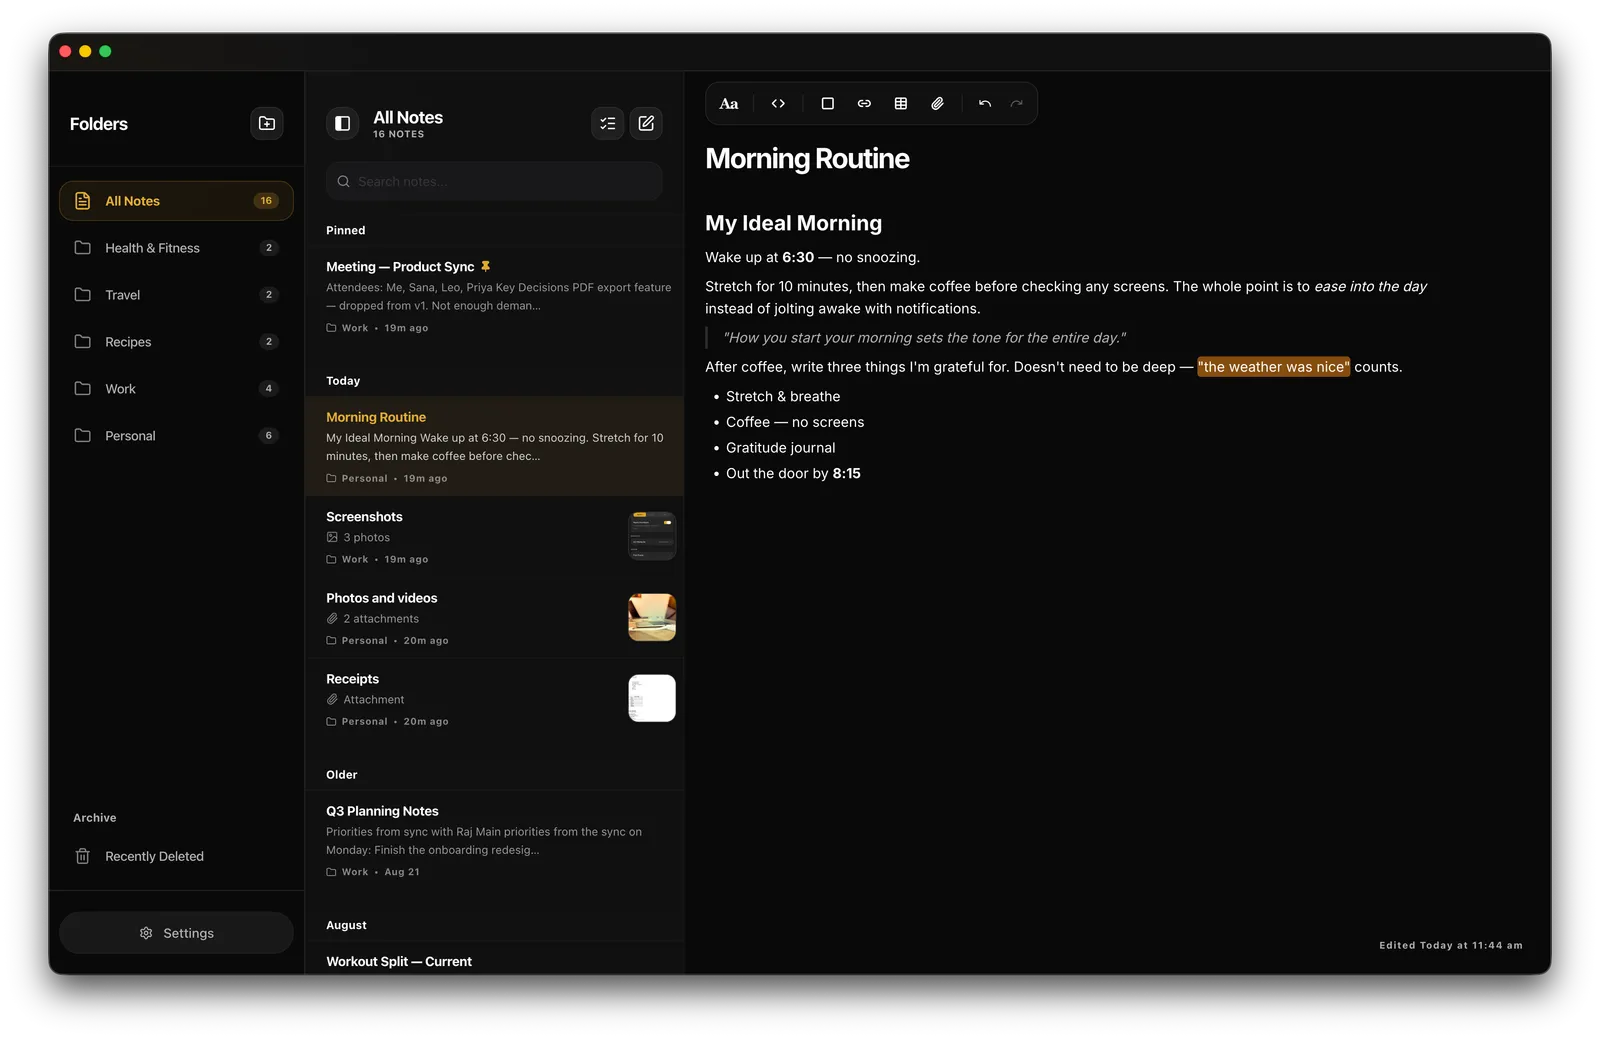
Task: Click the Screenshots note thumbnail
Action: click(652, 536)
